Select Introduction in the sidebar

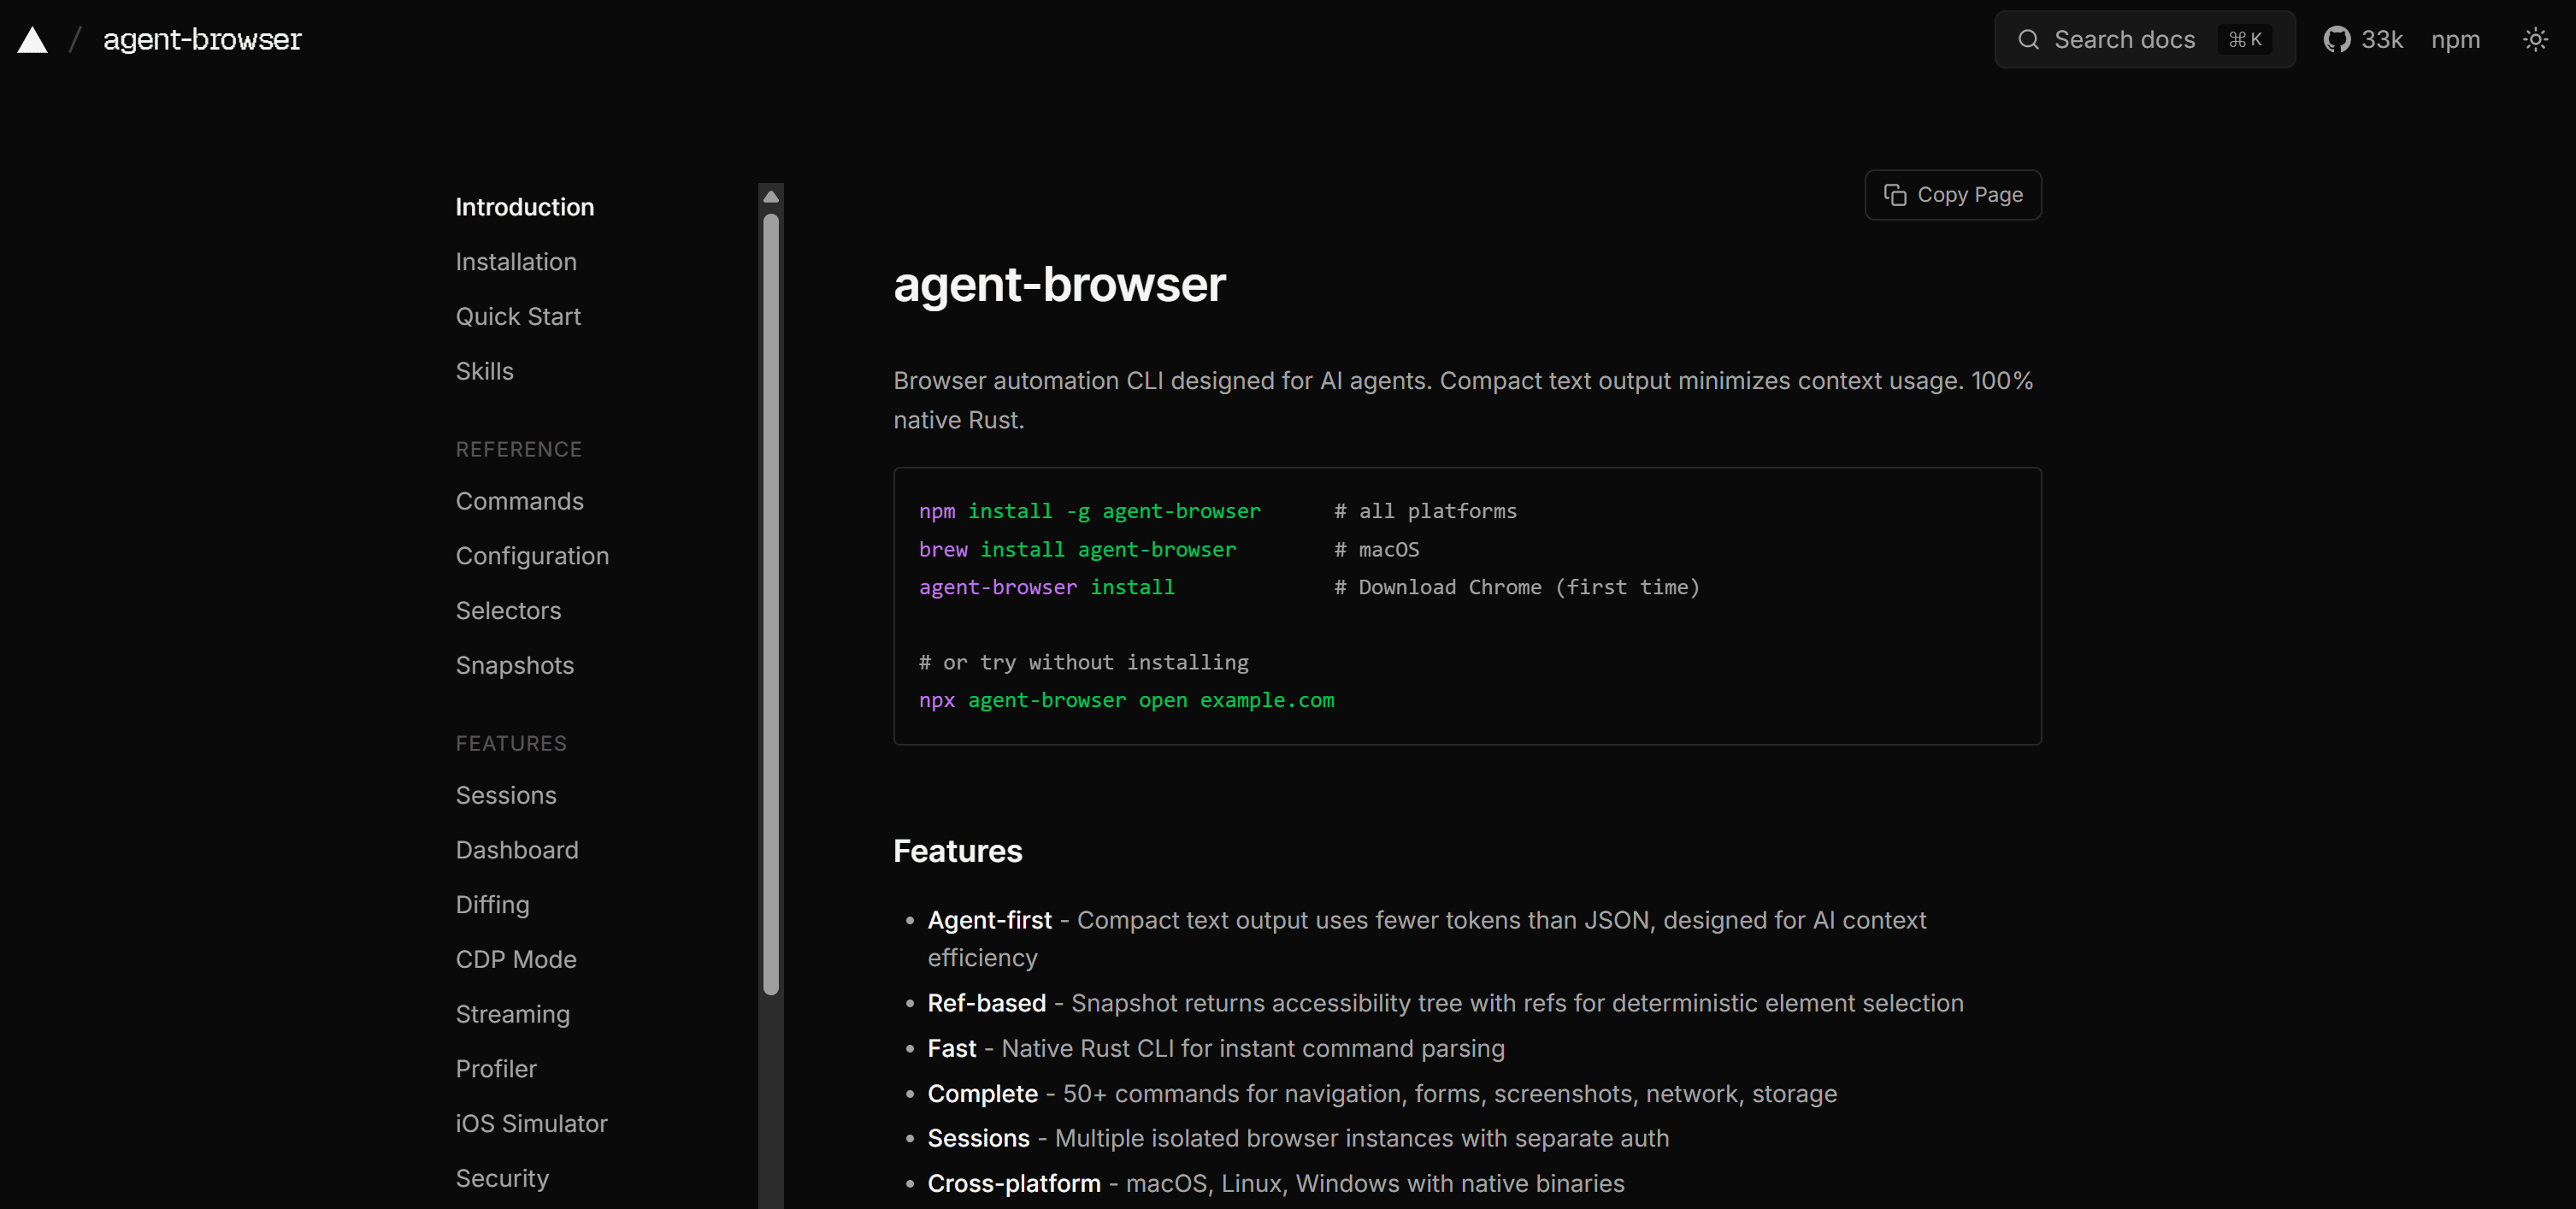(525, 207)
